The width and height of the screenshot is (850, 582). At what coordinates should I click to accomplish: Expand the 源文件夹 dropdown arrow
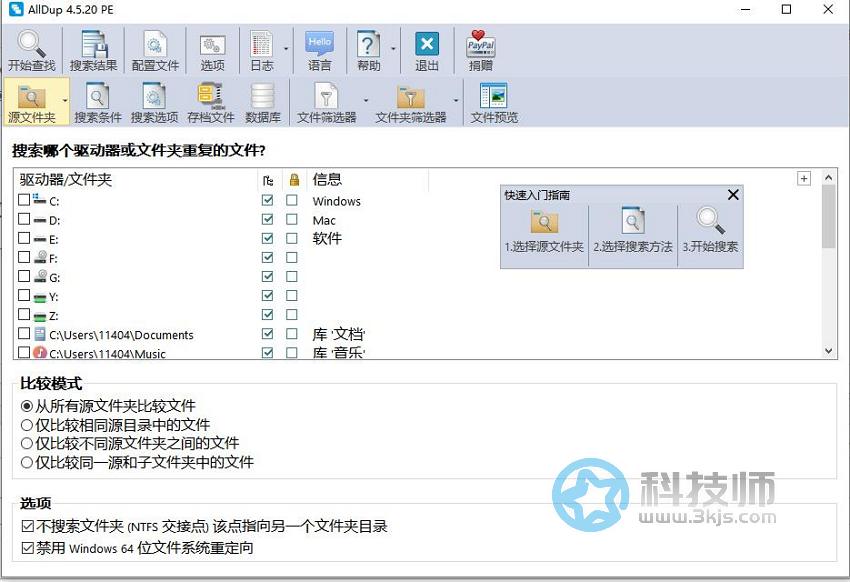coord(65,101)
